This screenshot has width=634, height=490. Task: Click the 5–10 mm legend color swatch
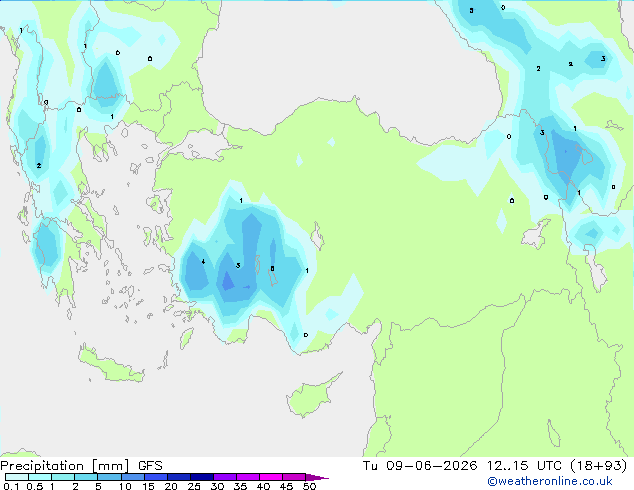pos(110,477)
